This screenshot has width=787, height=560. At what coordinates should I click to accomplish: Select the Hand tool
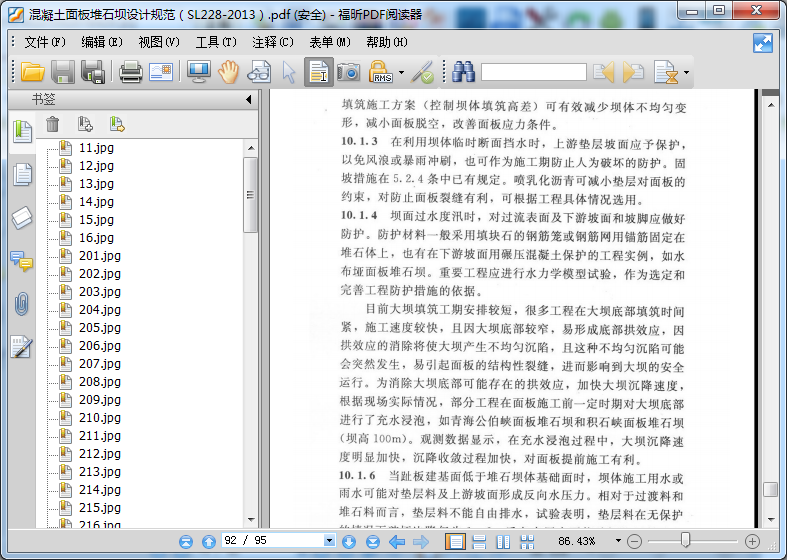click(x=228, y=72)
